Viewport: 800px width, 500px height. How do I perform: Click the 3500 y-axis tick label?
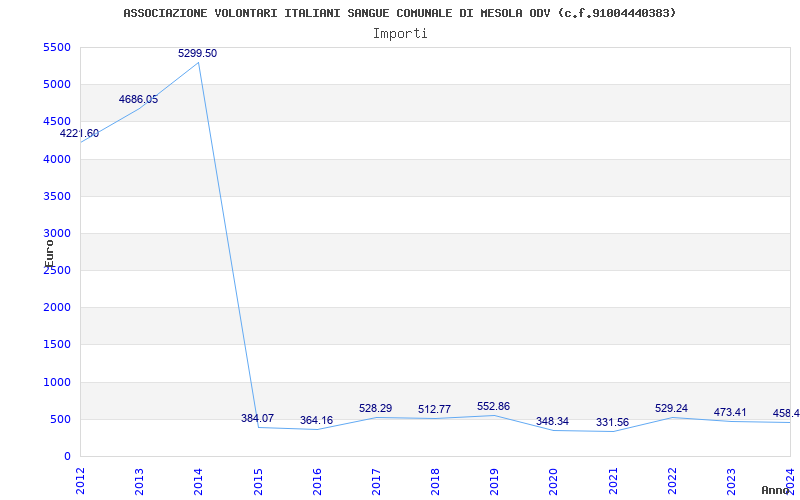pos(57,196)
